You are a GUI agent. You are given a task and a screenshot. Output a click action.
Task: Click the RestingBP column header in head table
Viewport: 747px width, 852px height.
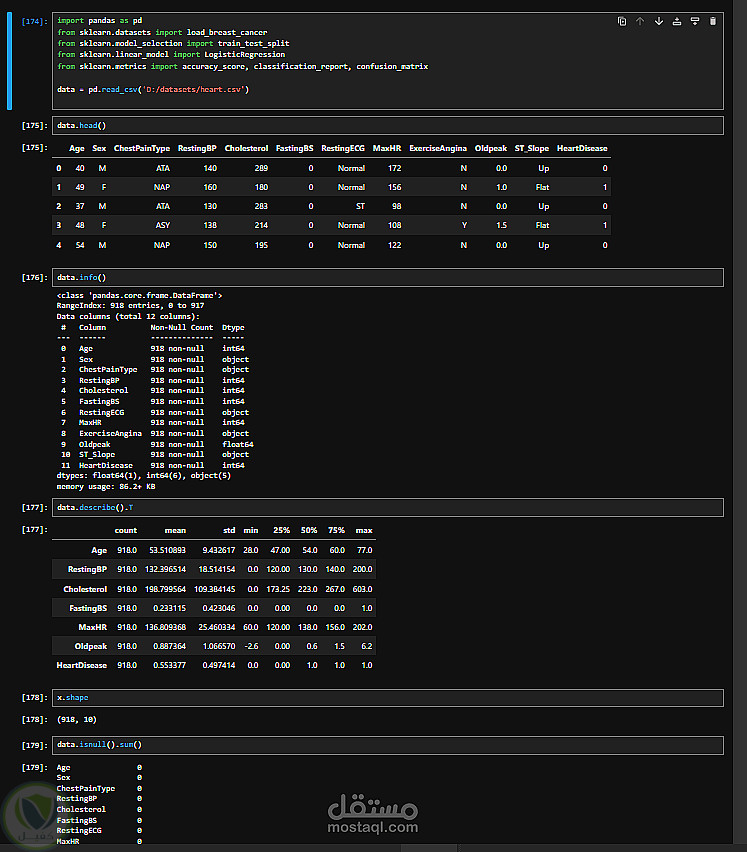[x=197, y=148]
